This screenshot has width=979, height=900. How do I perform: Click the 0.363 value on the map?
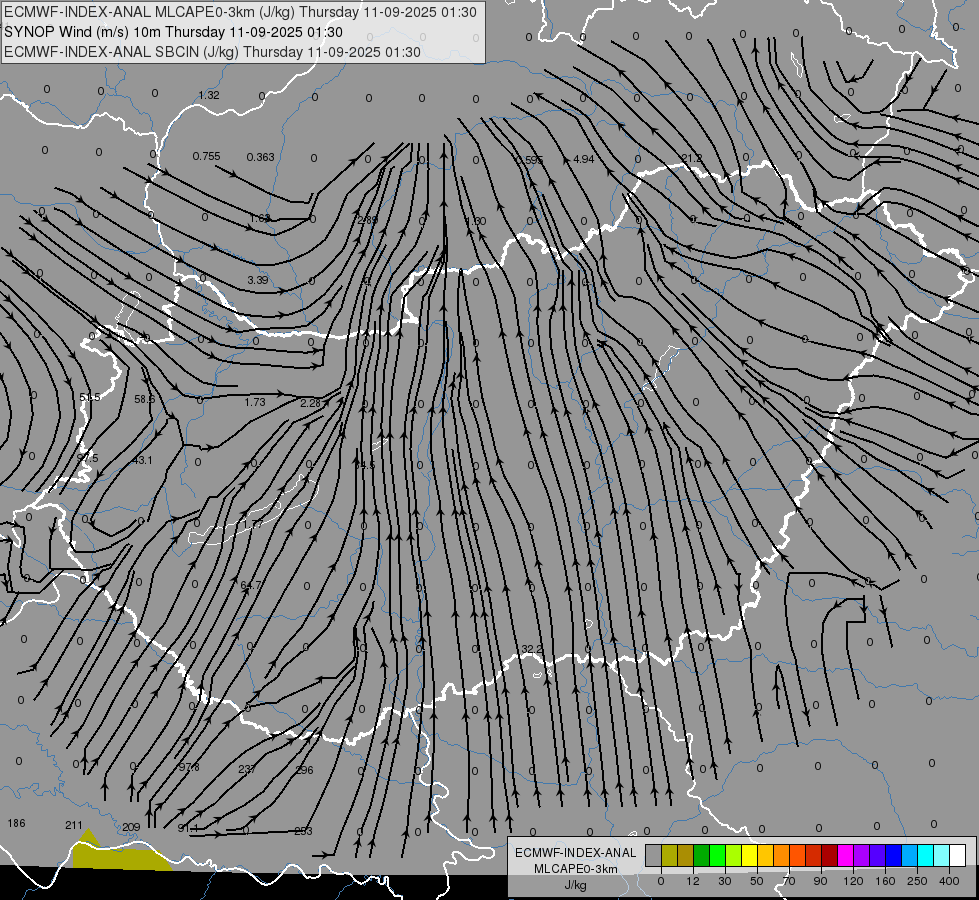click(260, 157)
